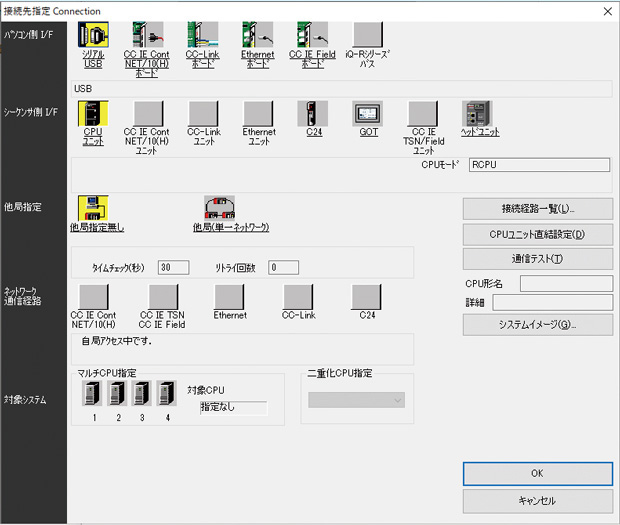Viewport: 620px width, 525px height.
Task: Open CPUユニット直結設定 button
Action: 537,234
